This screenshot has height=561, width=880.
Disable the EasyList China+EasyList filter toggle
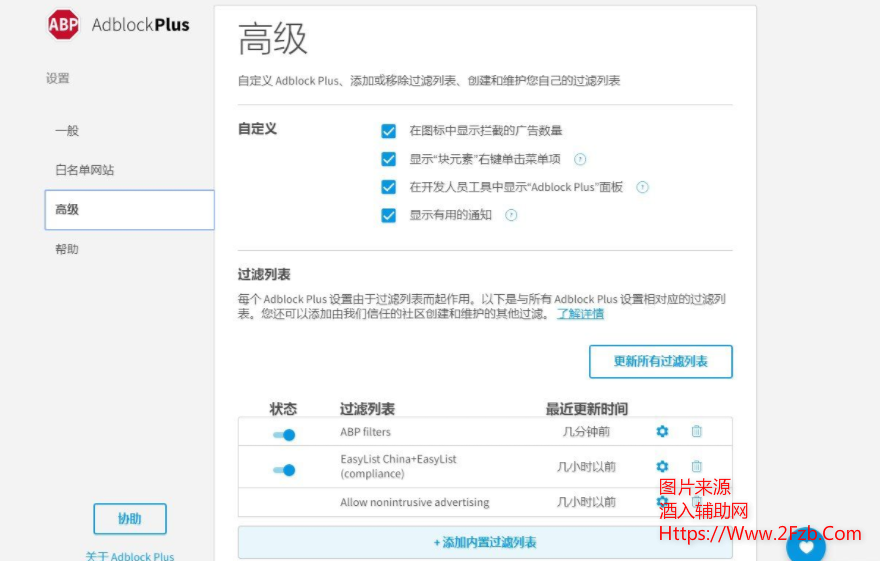click(x=284, y=469)
